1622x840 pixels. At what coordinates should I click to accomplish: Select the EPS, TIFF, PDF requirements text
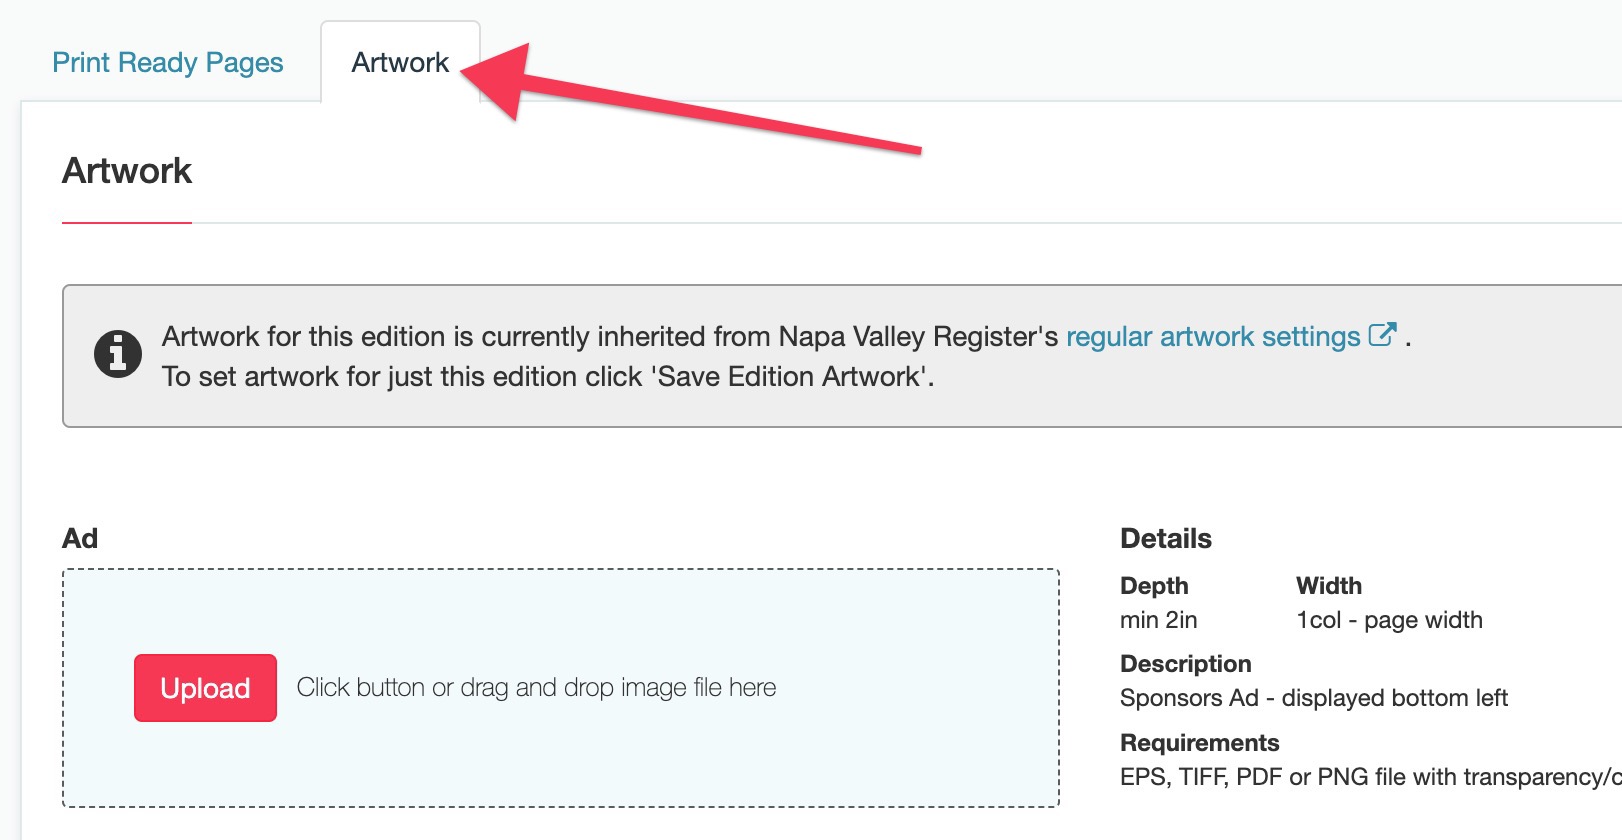pos(1370,777)
